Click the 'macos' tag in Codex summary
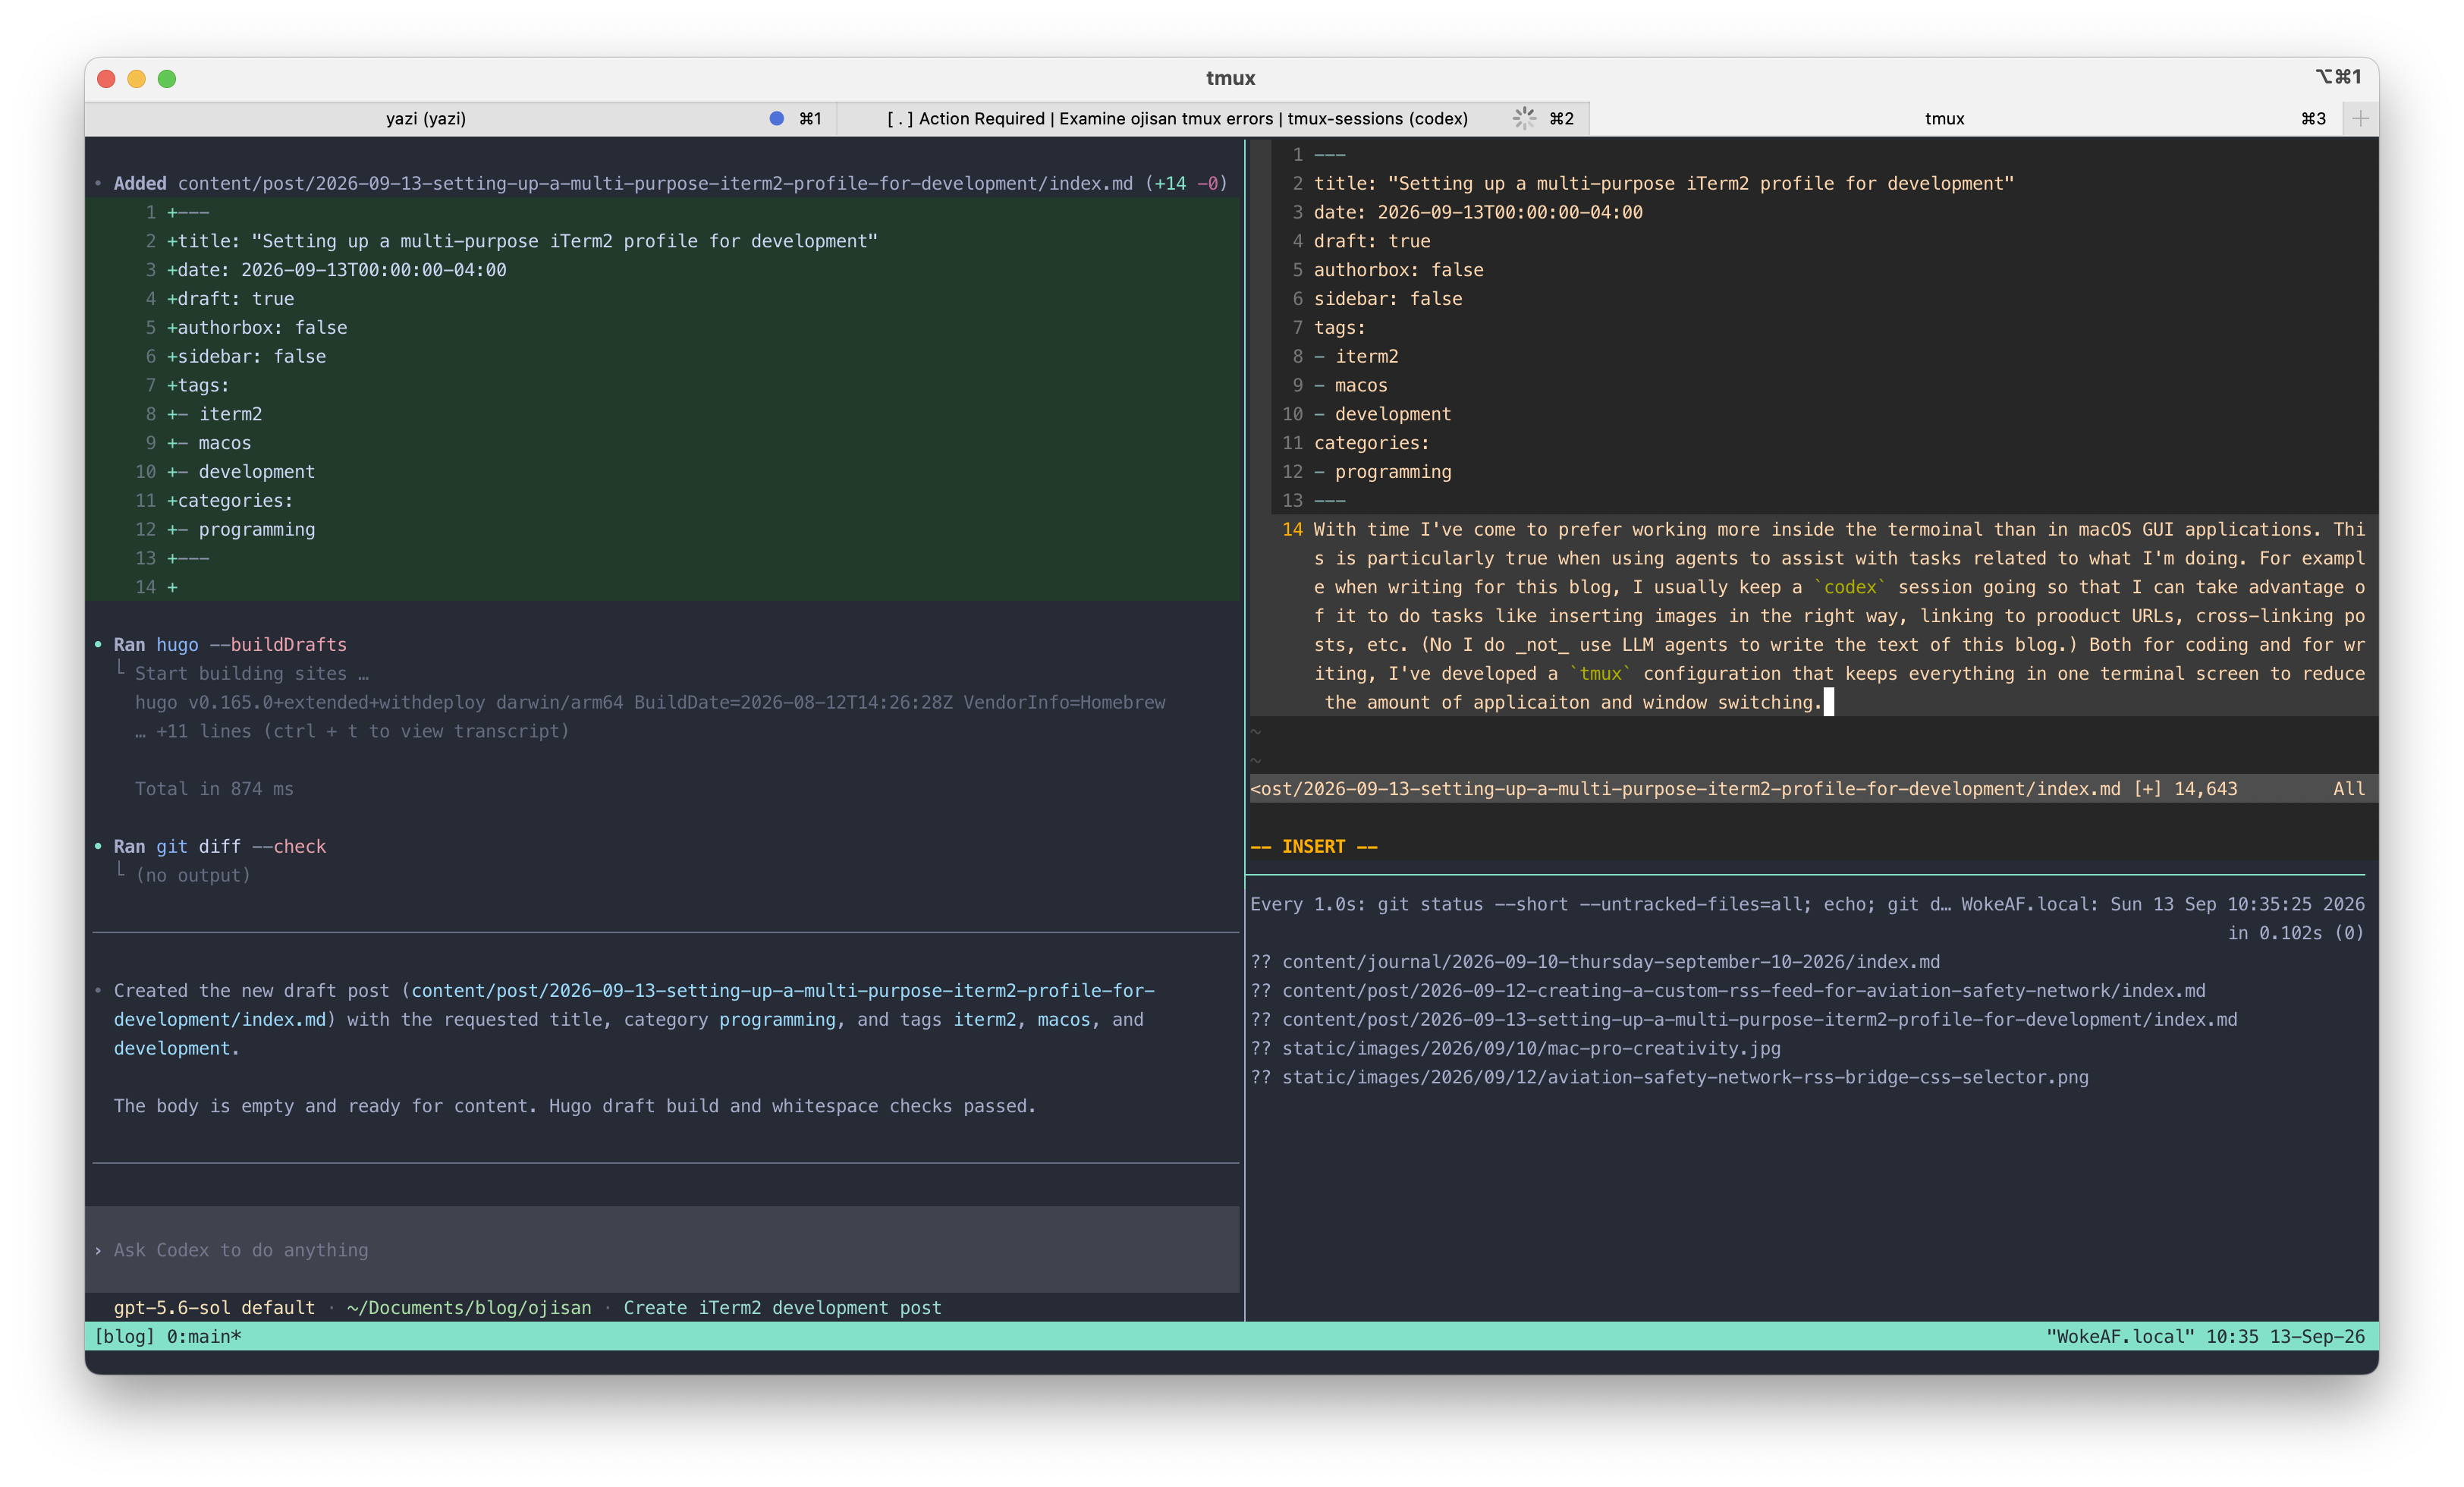2464x1487 pixels. (1063, 1019)
